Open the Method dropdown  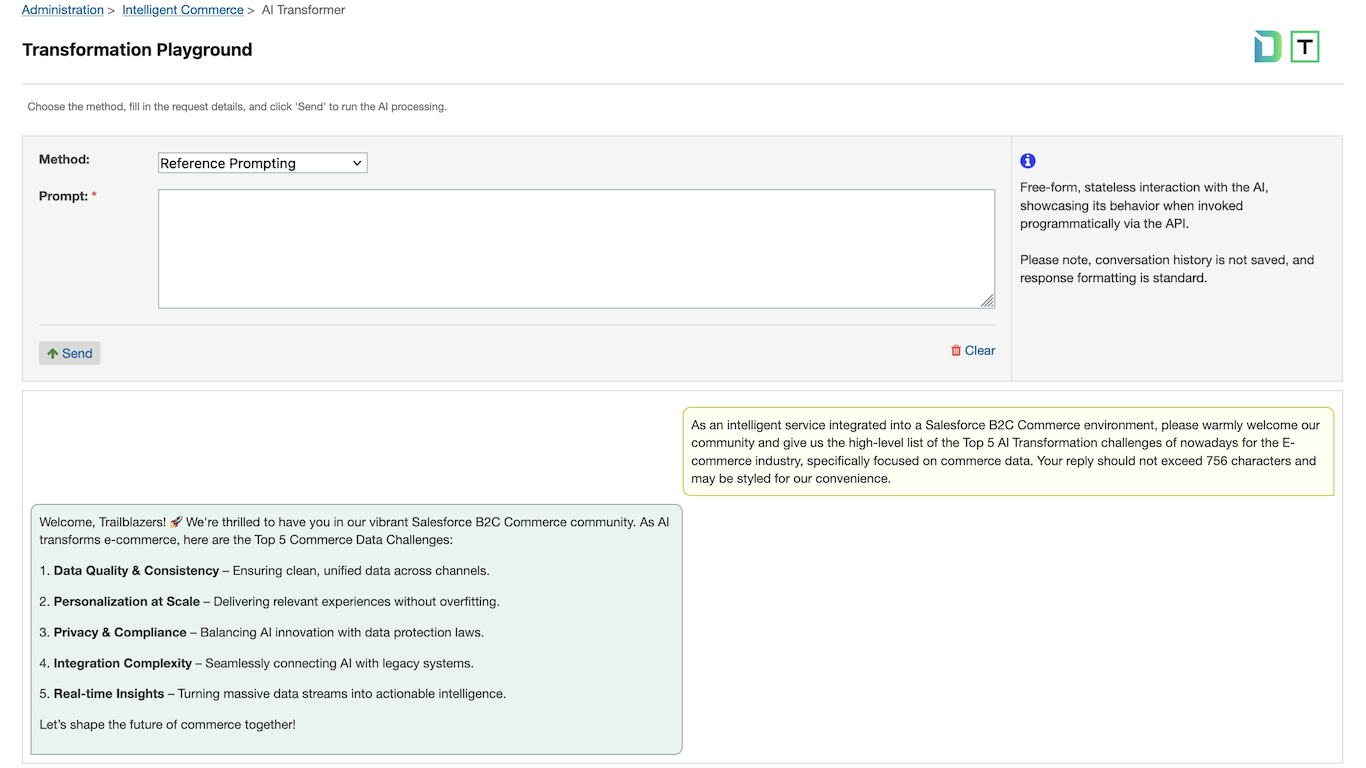pos(263,163)
